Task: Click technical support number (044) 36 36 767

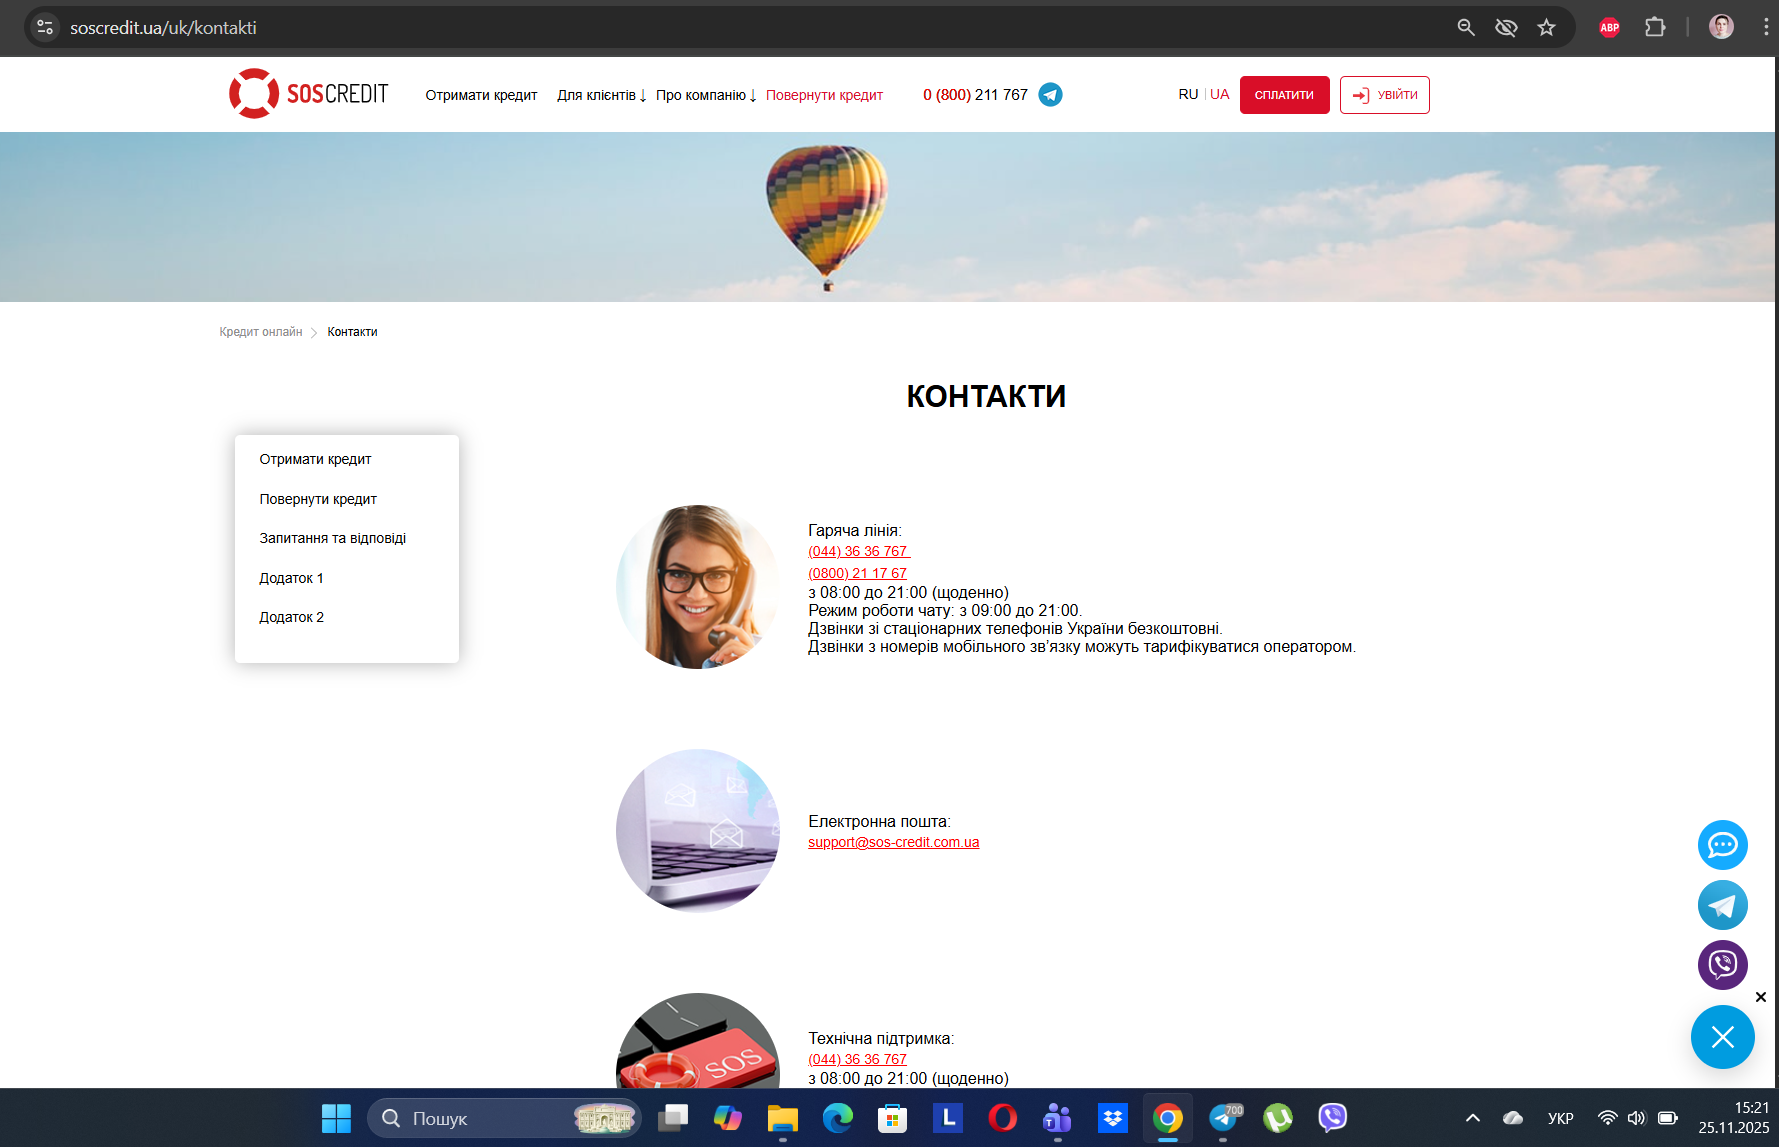Action: 857,1059
